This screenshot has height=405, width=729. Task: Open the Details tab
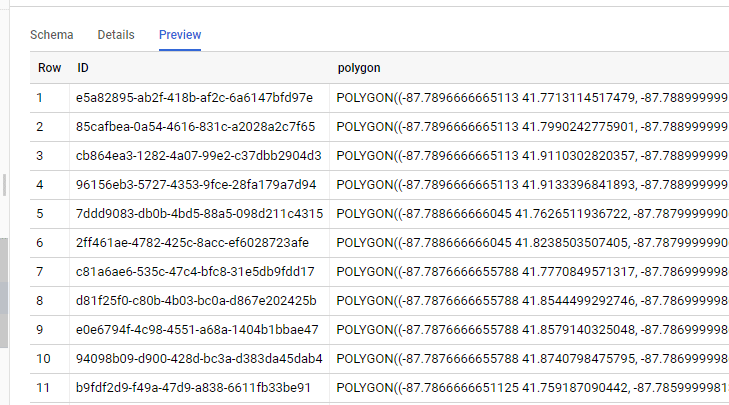tap(116, 35)
